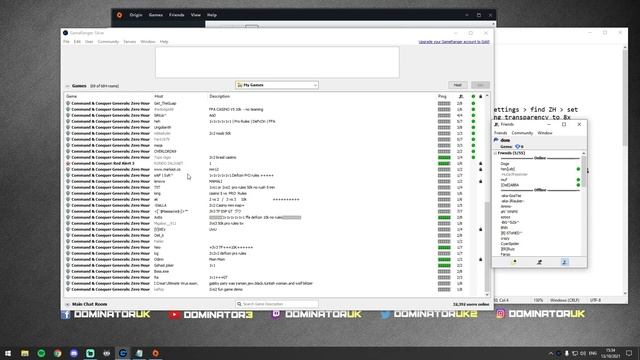Select game described '2v2 noob 50k'
Image resolution: width=640 pixels, height=360 pixels.
pos(273,133)
